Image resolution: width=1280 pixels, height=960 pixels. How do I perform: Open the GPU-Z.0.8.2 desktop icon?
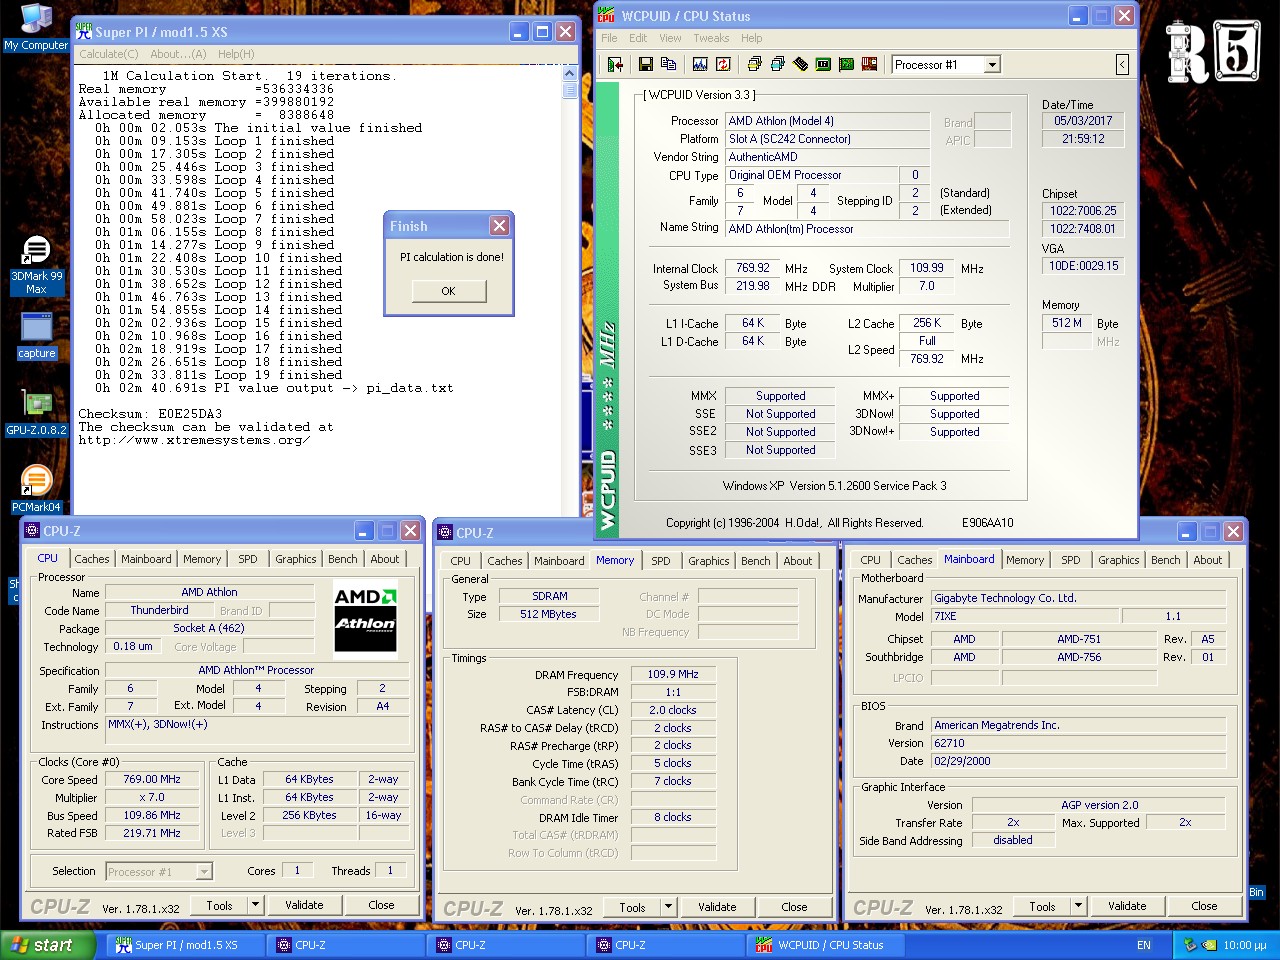pyautogui.click(x=37, y=405)
